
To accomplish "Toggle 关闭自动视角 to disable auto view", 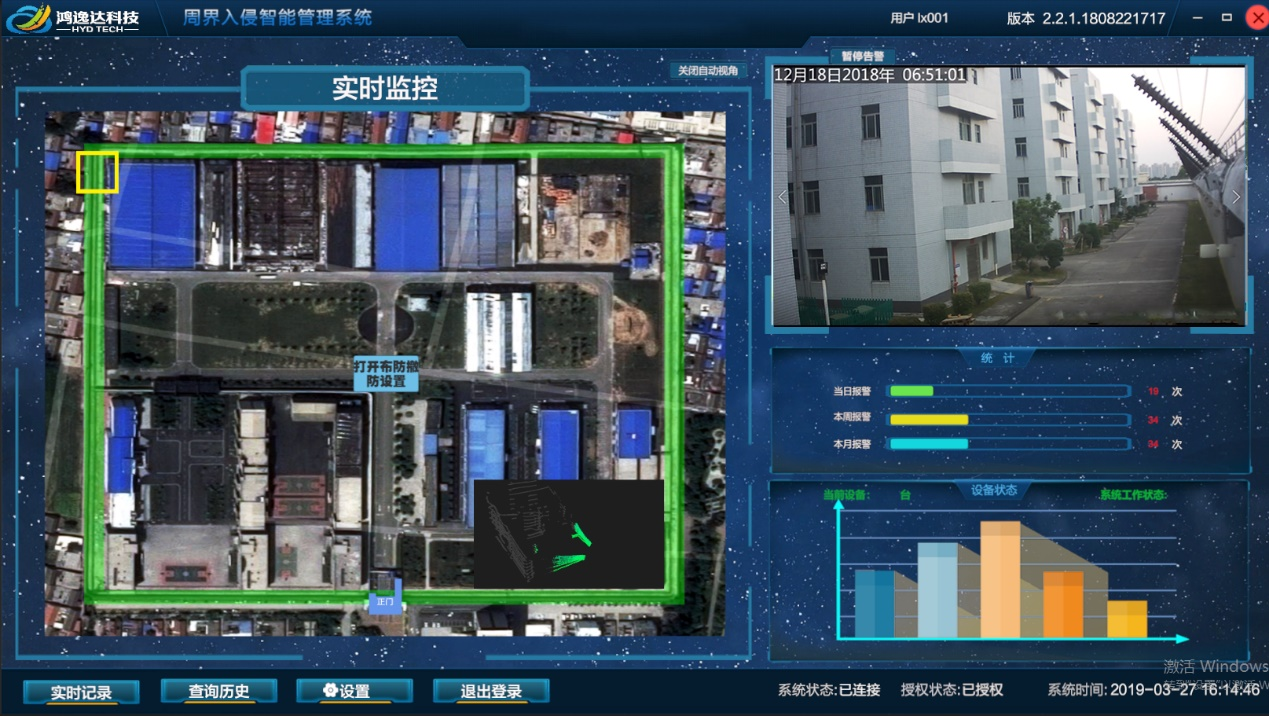I will 708,71.
